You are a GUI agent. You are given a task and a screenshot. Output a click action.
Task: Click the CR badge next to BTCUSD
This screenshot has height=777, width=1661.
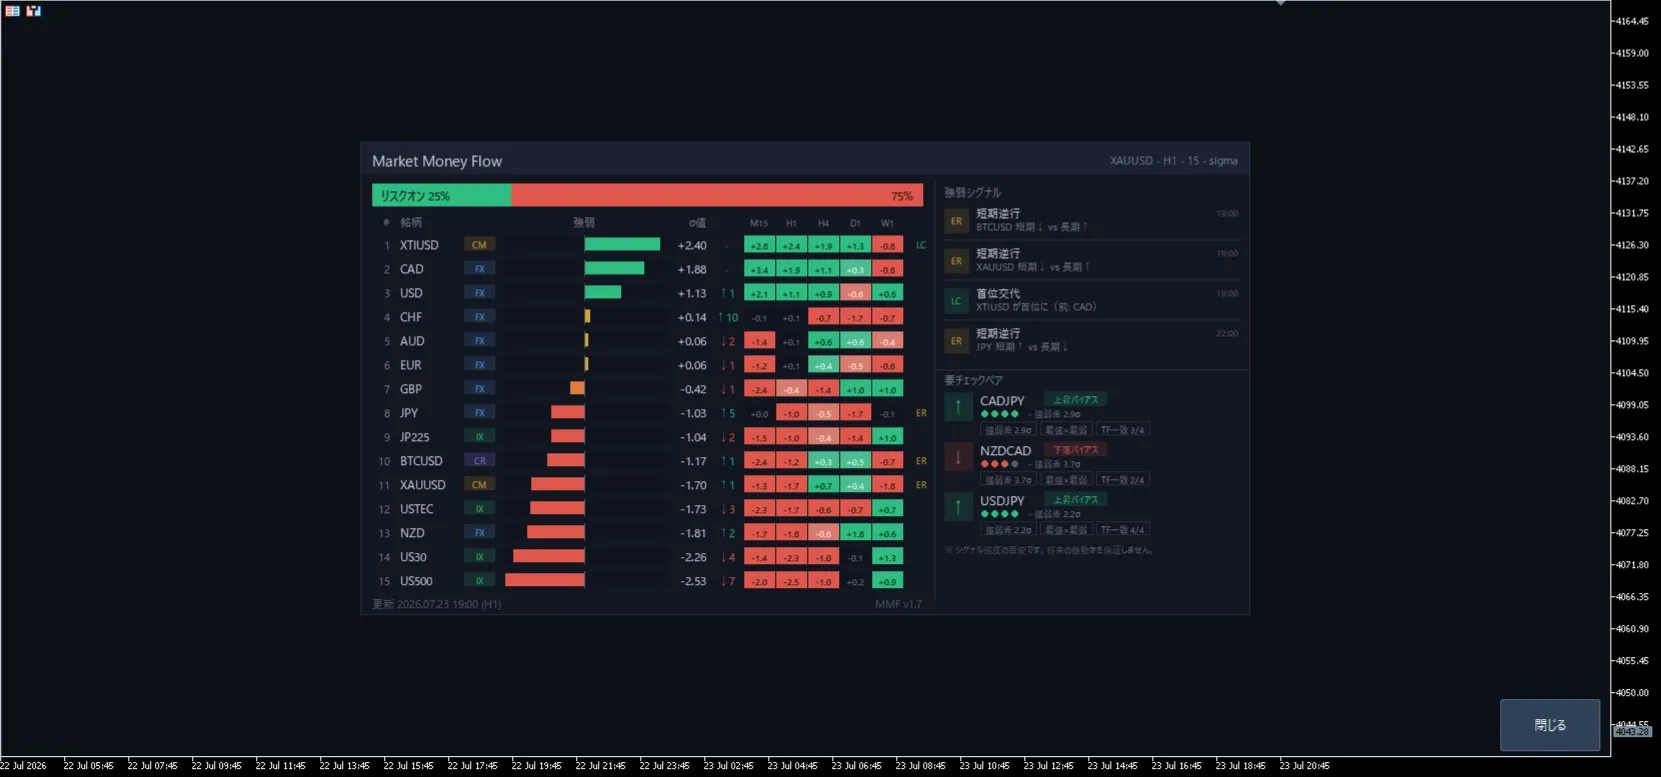479,461
